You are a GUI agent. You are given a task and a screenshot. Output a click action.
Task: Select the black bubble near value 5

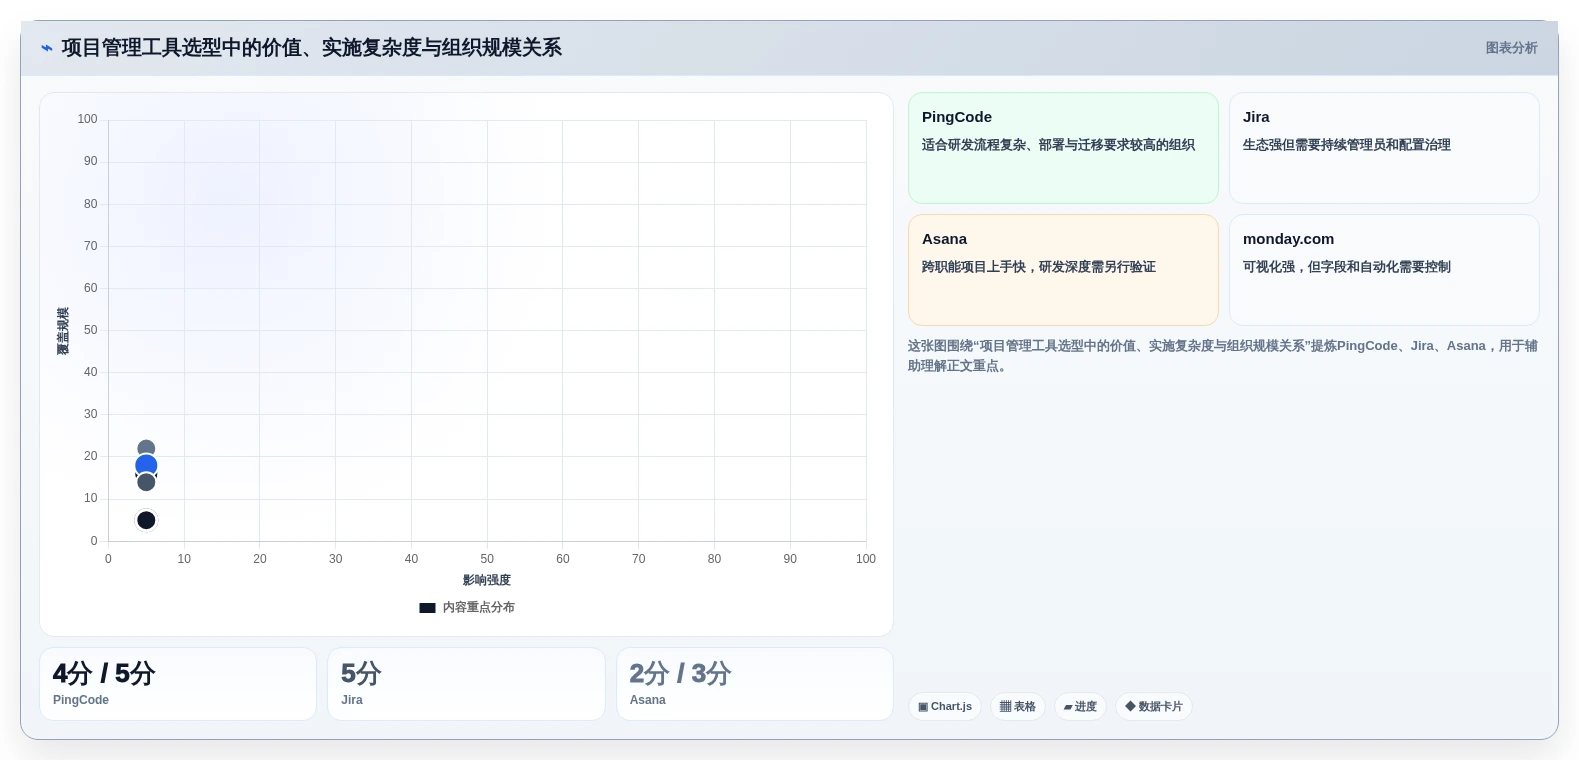(146, 520)
